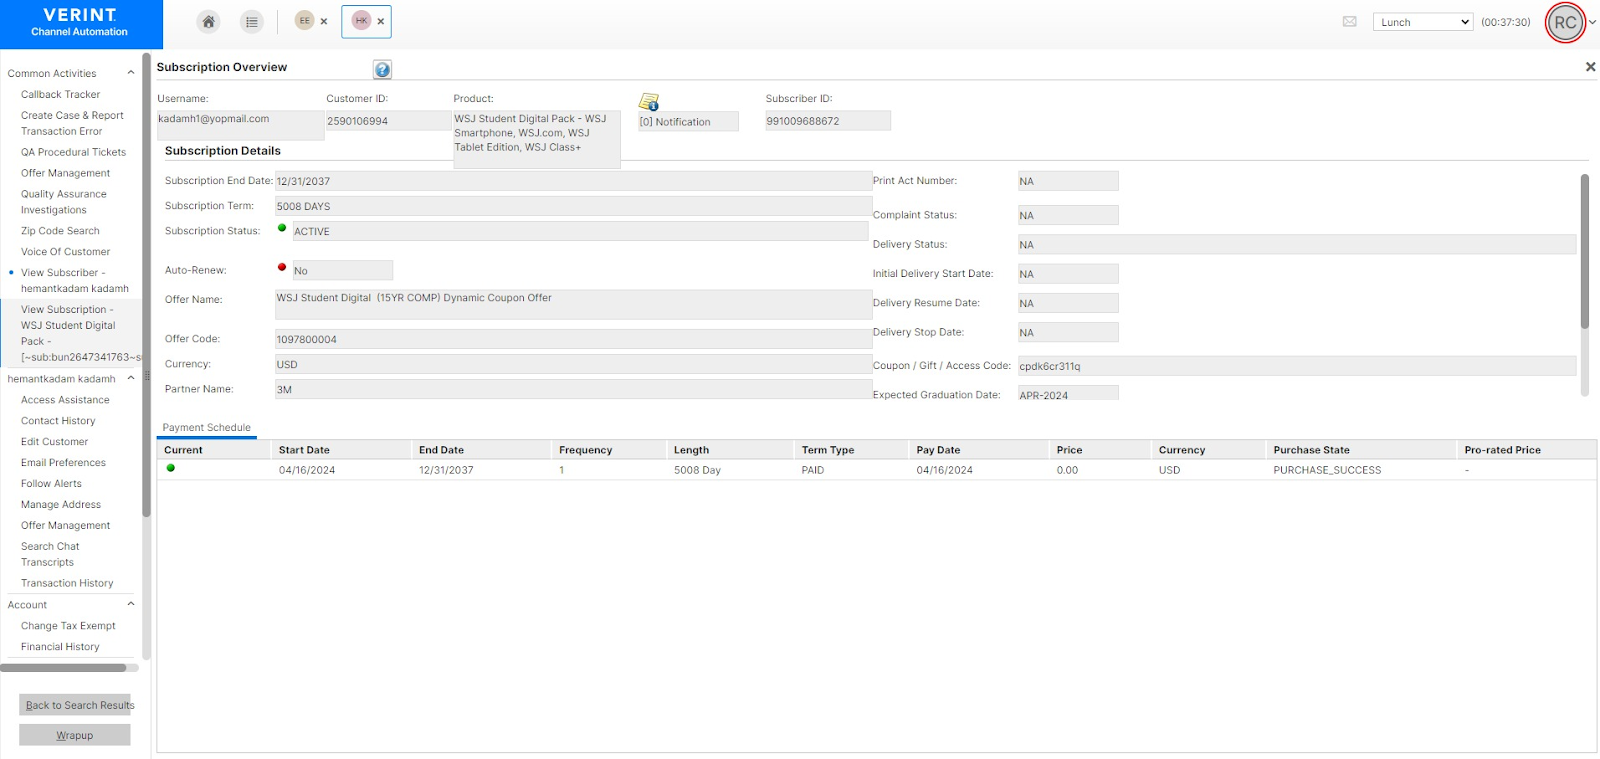Click the sidebar vertical scrollbar

[x=146, y=285]
